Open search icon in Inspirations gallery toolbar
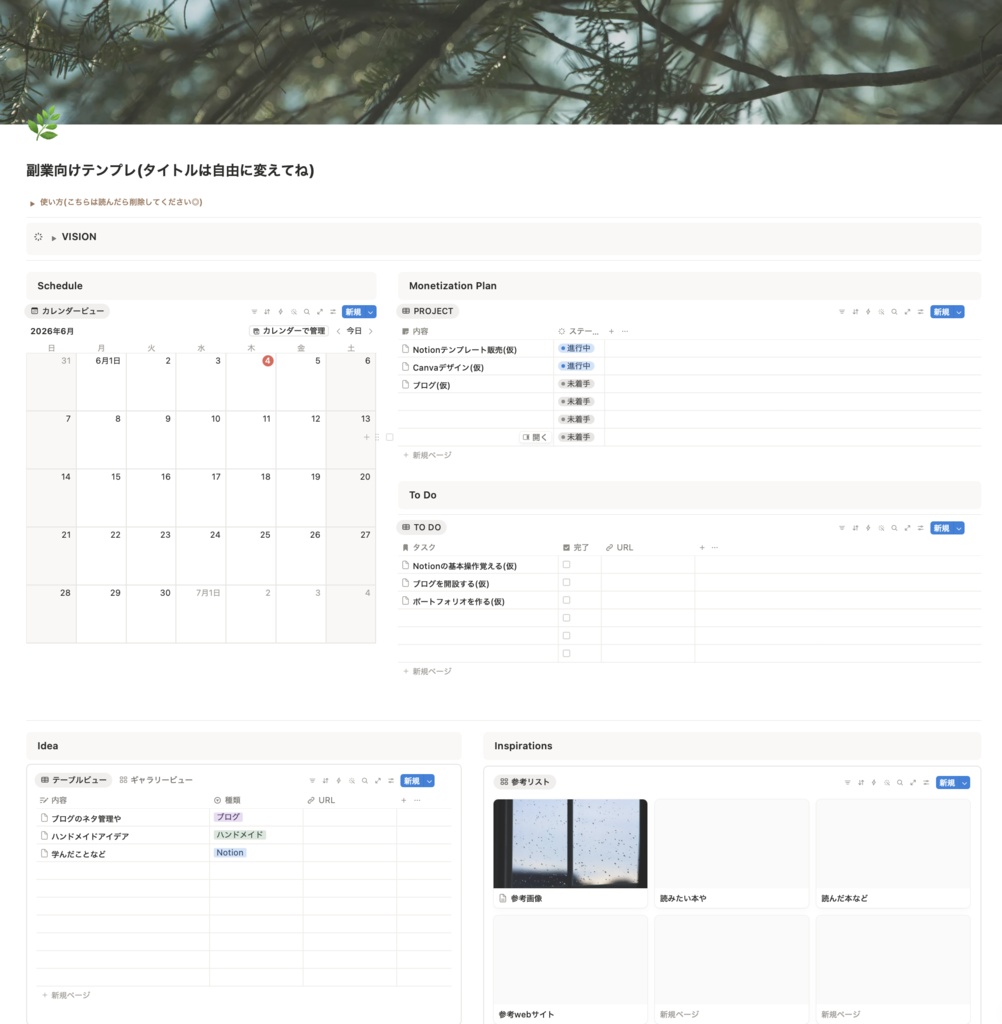This screenshot has height=1024, width=1002. coord(899,782)
